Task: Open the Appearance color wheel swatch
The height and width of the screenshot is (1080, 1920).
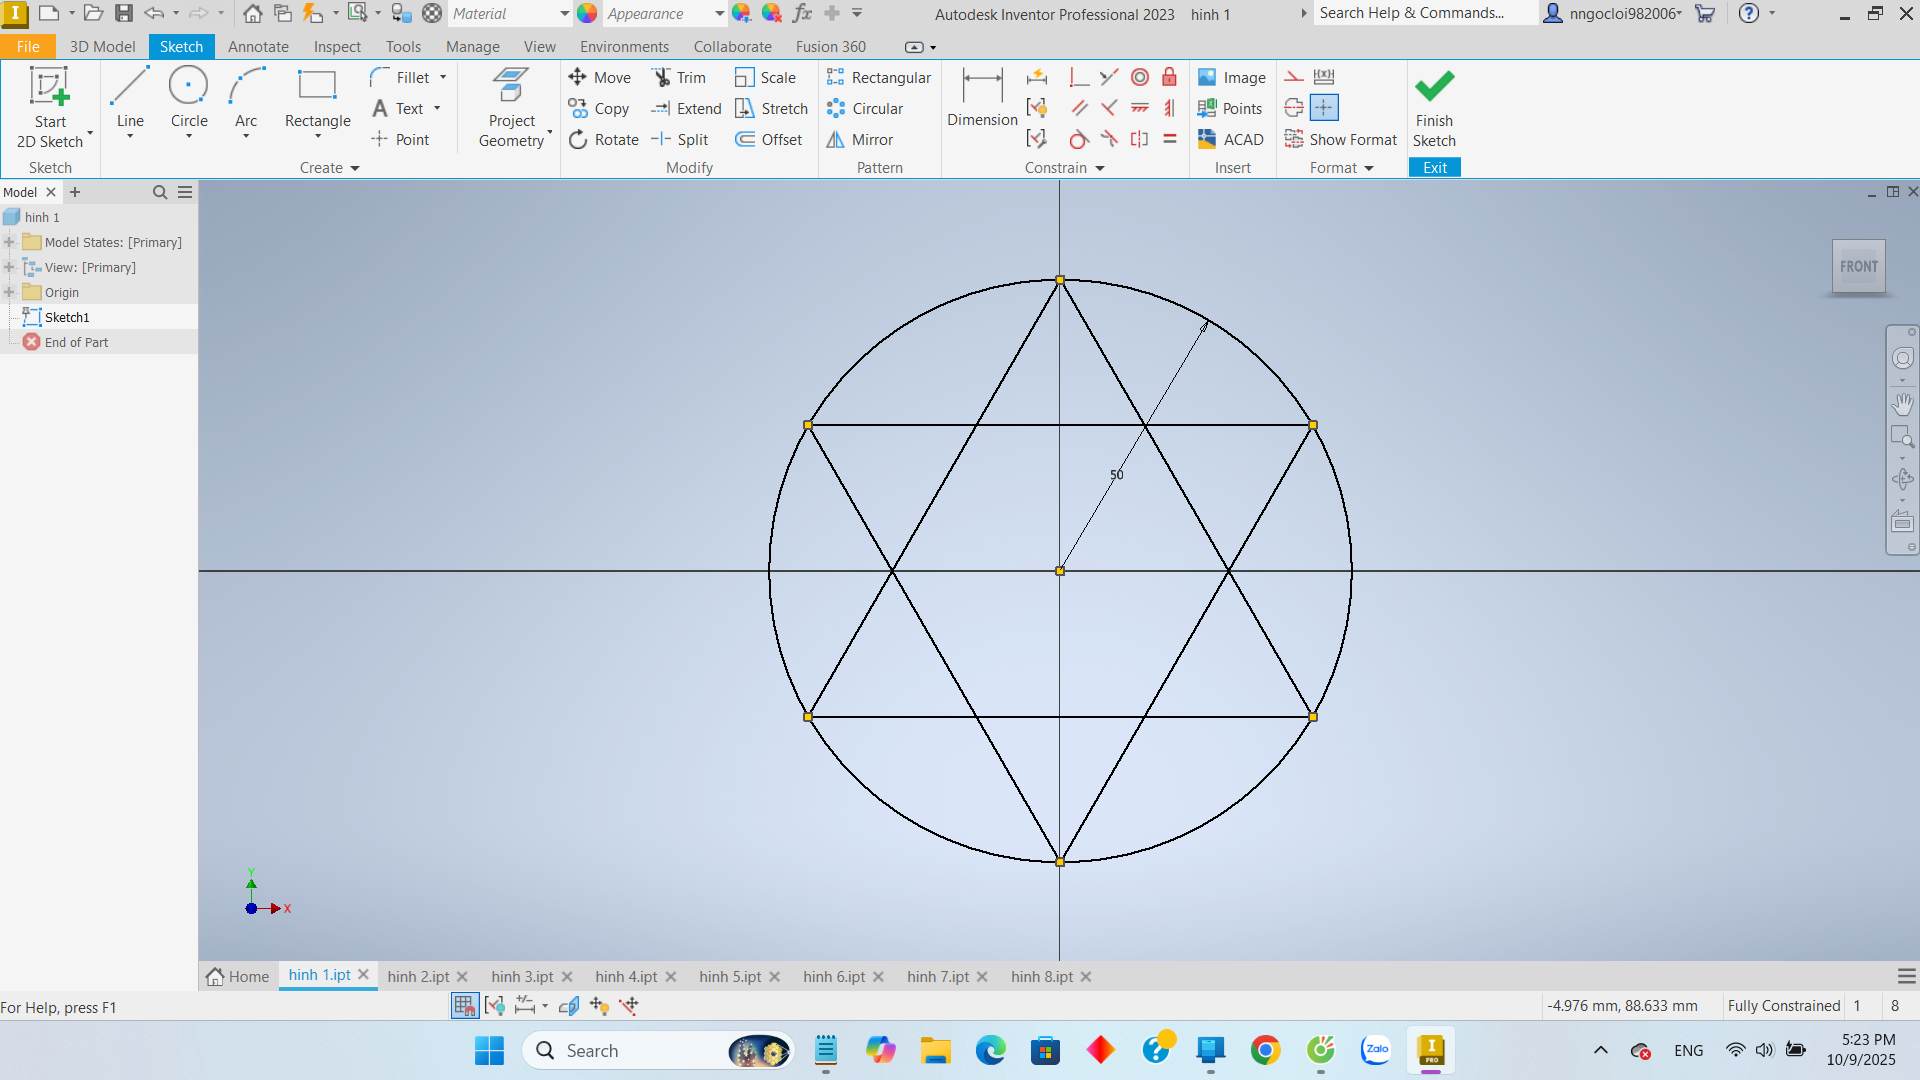Action: click(x=587, y=14)
